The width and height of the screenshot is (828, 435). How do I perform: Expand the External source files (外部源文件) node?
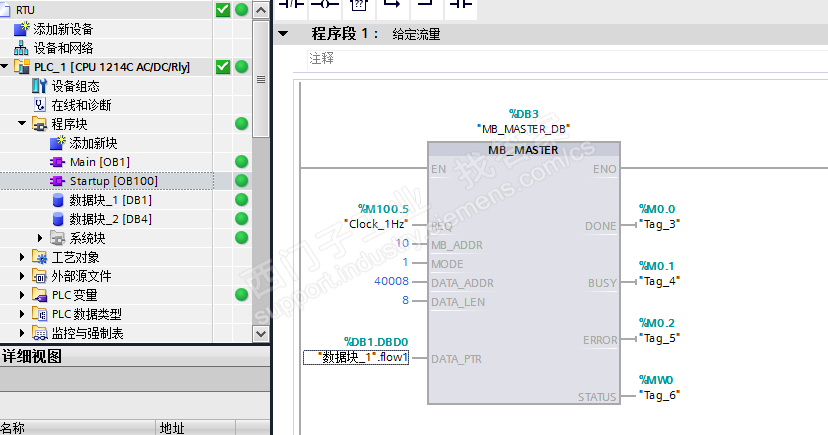tap(22, 276)
